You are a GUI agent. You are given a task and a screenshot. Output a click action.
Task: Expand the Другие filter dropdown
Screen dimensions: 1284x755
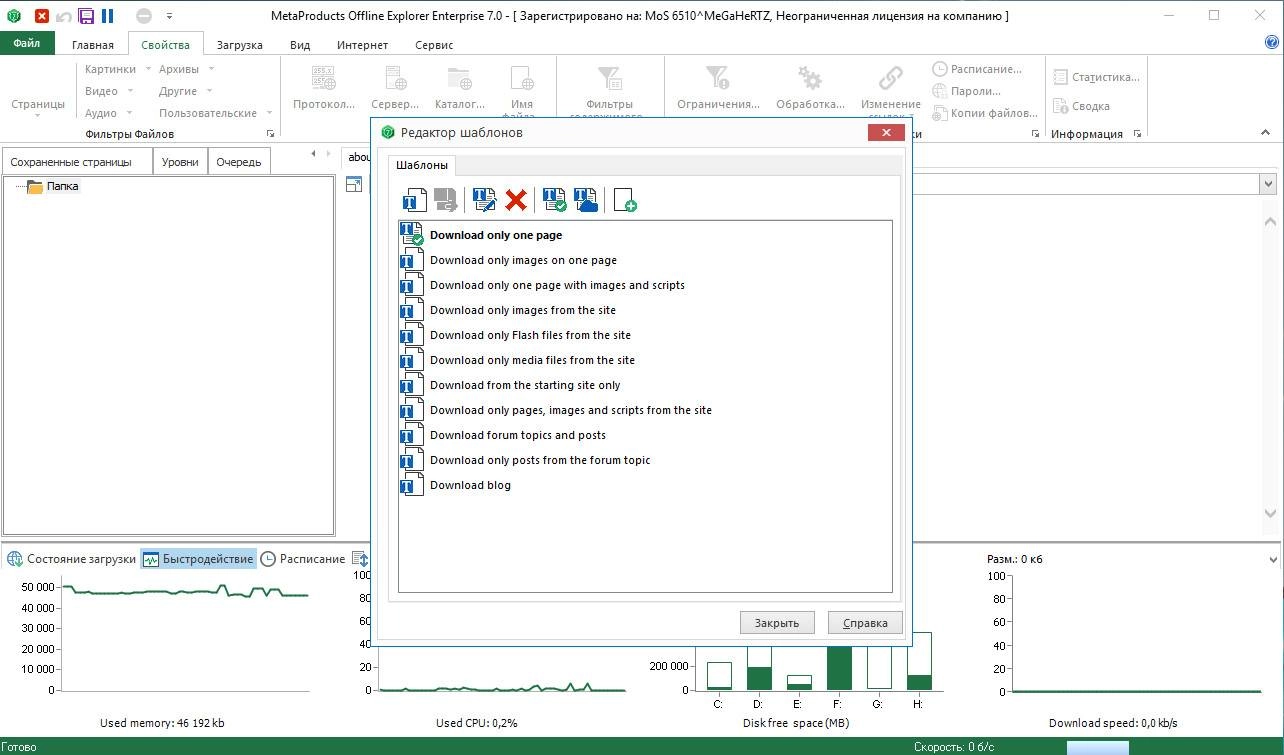pyautogui.click(x=209, y=91)
